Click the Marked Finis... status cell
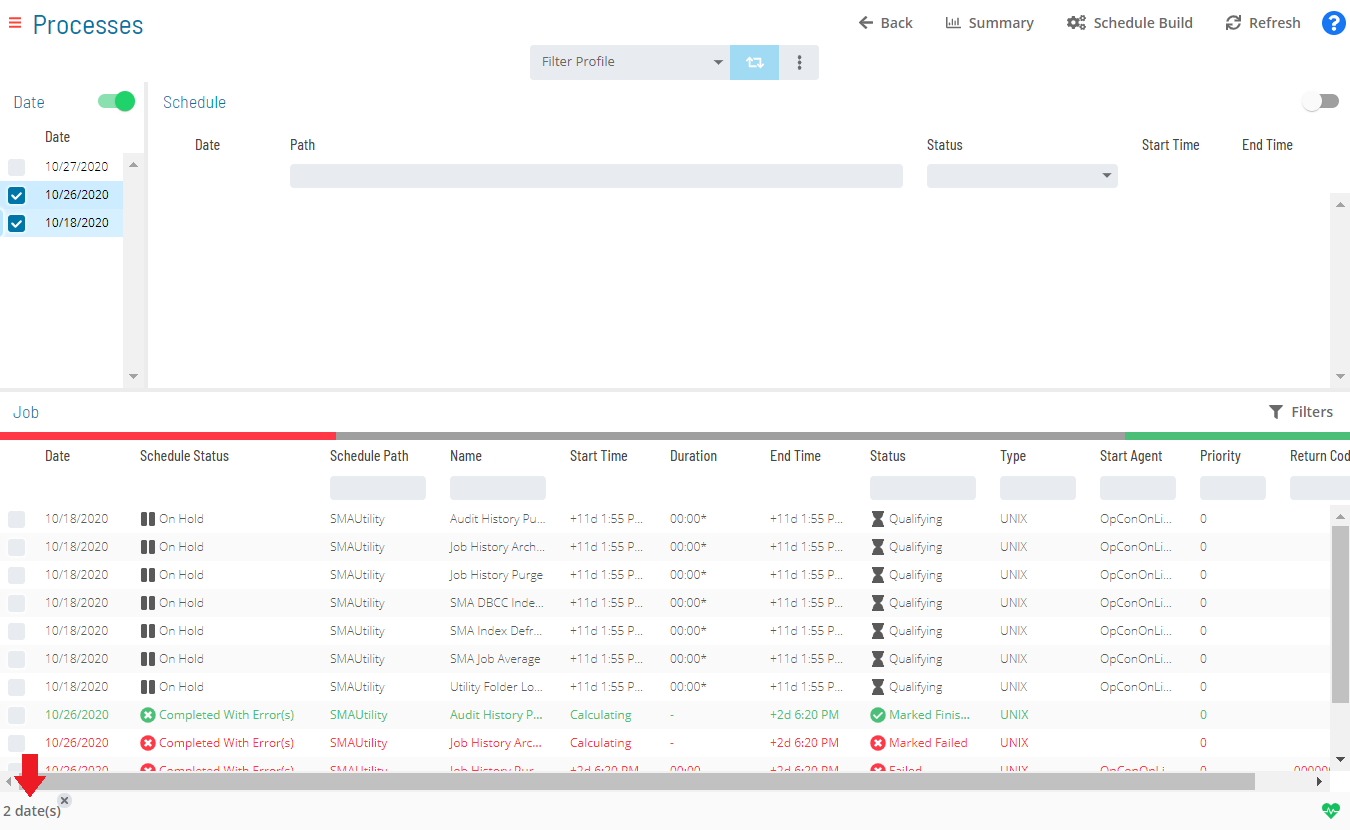This screenshot has height=830, width=1350. tap(920, 715)
